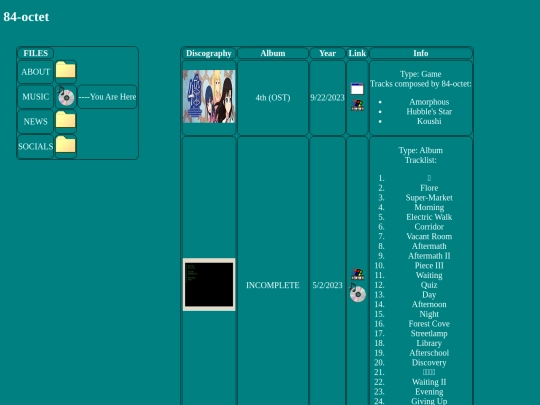540x405 pixels.
Task: Click the media link icon for 4th (OST)
Action: (x=357, y=105)
